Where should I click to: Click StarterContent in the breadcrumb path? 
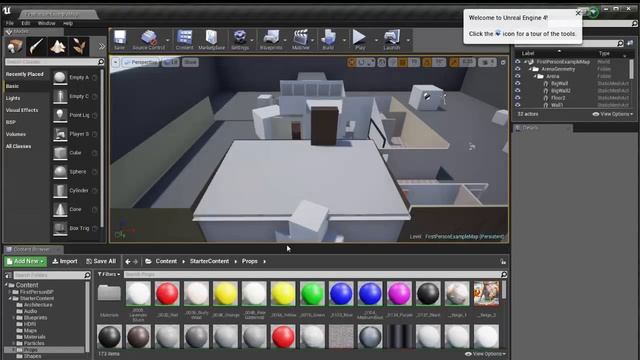coord(209,261)
